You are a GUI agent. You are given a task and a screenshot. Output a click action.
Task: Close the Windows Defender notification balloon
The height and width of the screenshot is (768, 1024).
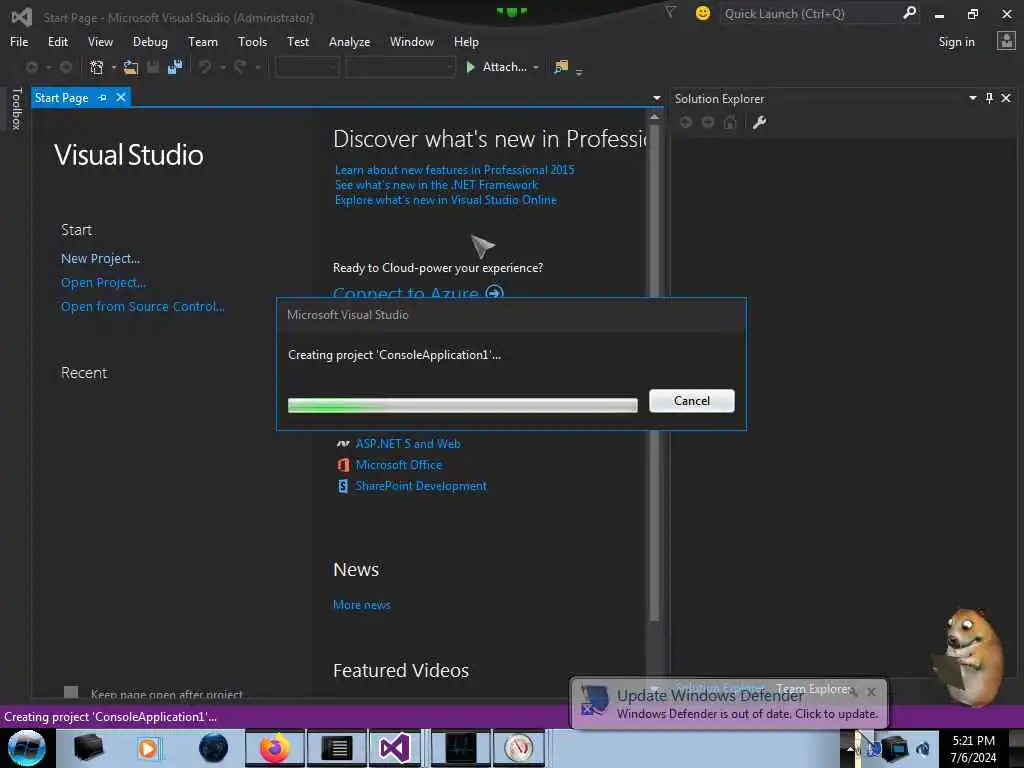871,691
